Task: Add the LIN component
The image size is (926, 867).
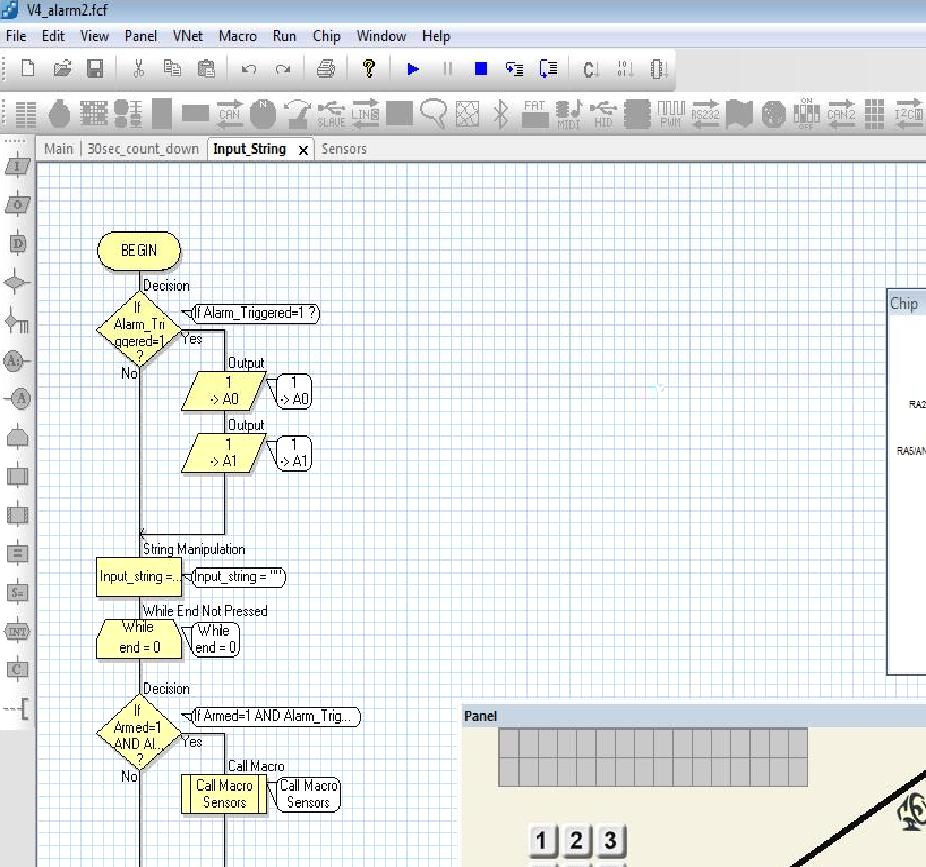Action: click(x=366, y=113)
